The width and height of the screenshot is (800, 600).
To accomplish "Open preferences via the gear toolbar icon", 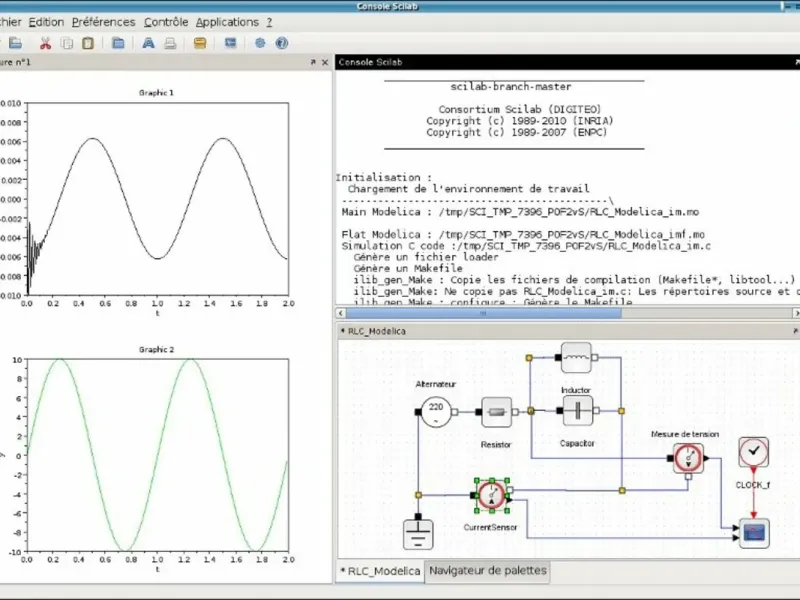I will (260, 43).
